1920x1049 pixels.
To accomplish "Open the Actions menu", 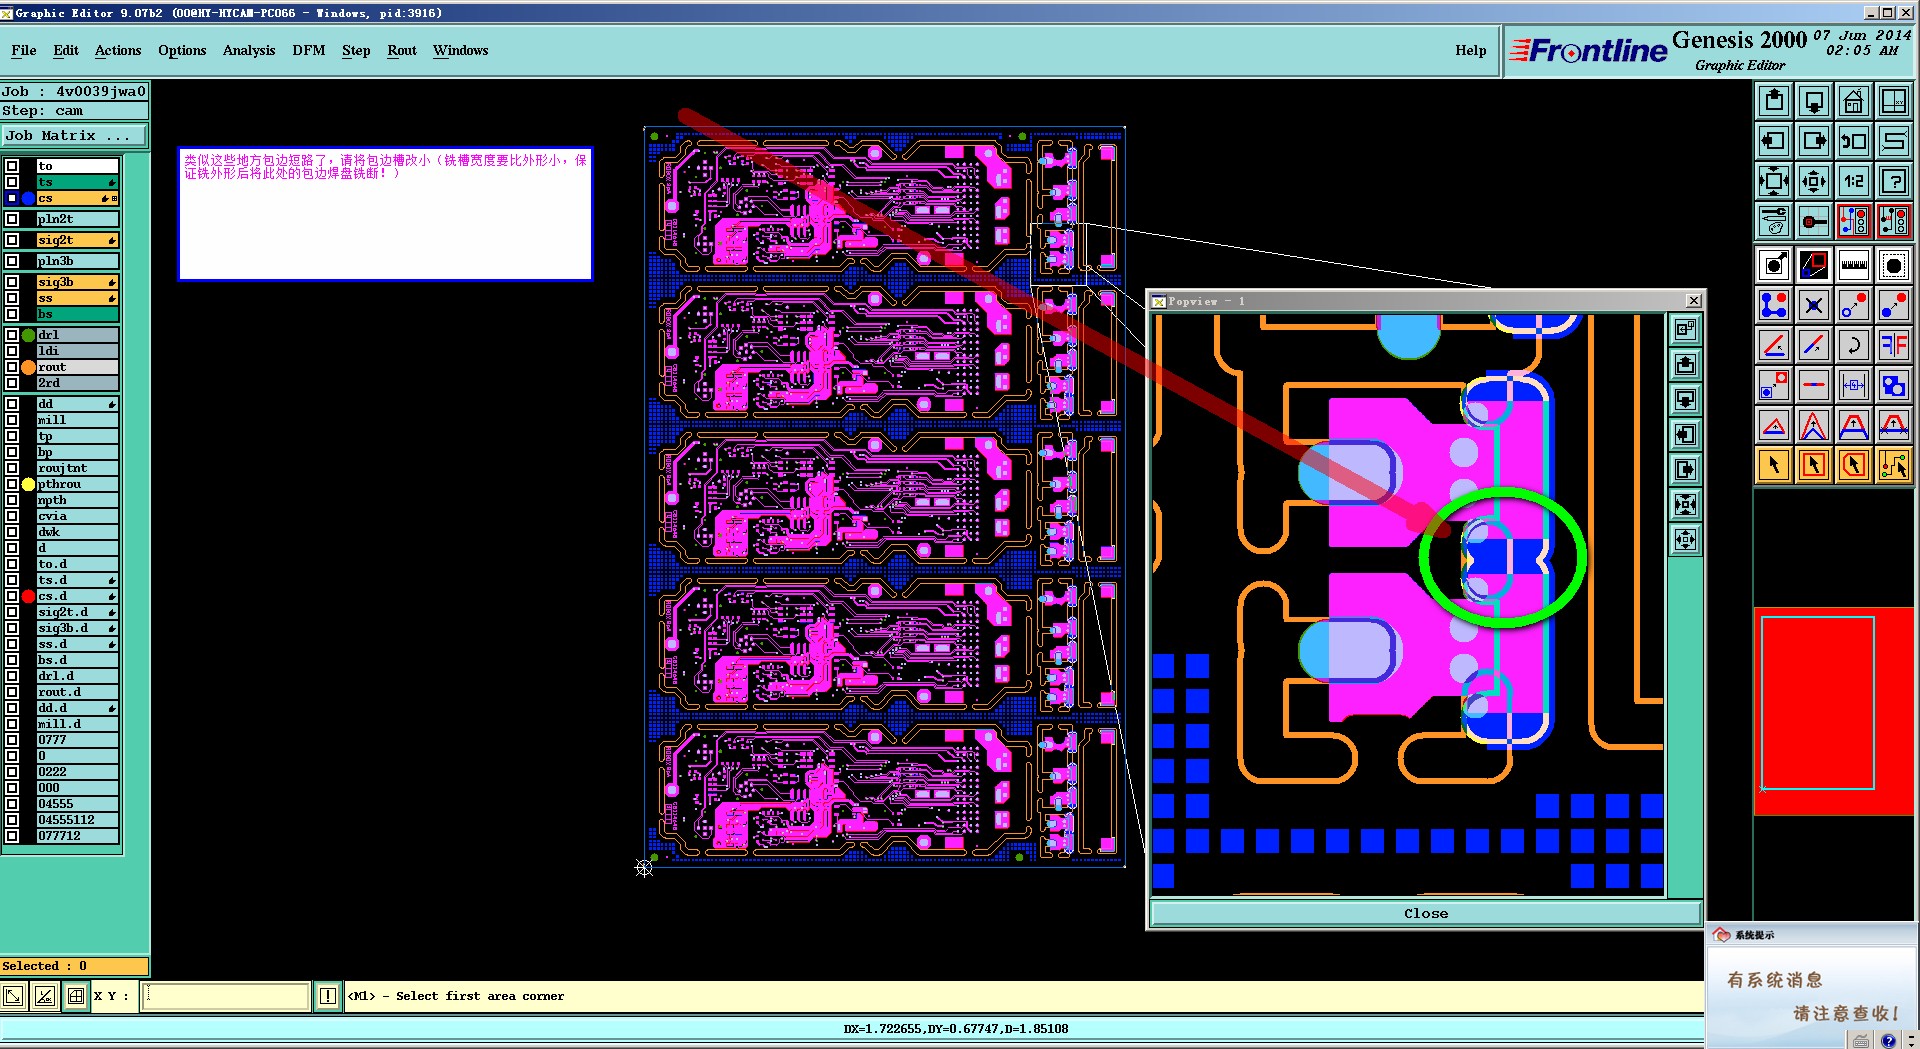I will [118, 50].
